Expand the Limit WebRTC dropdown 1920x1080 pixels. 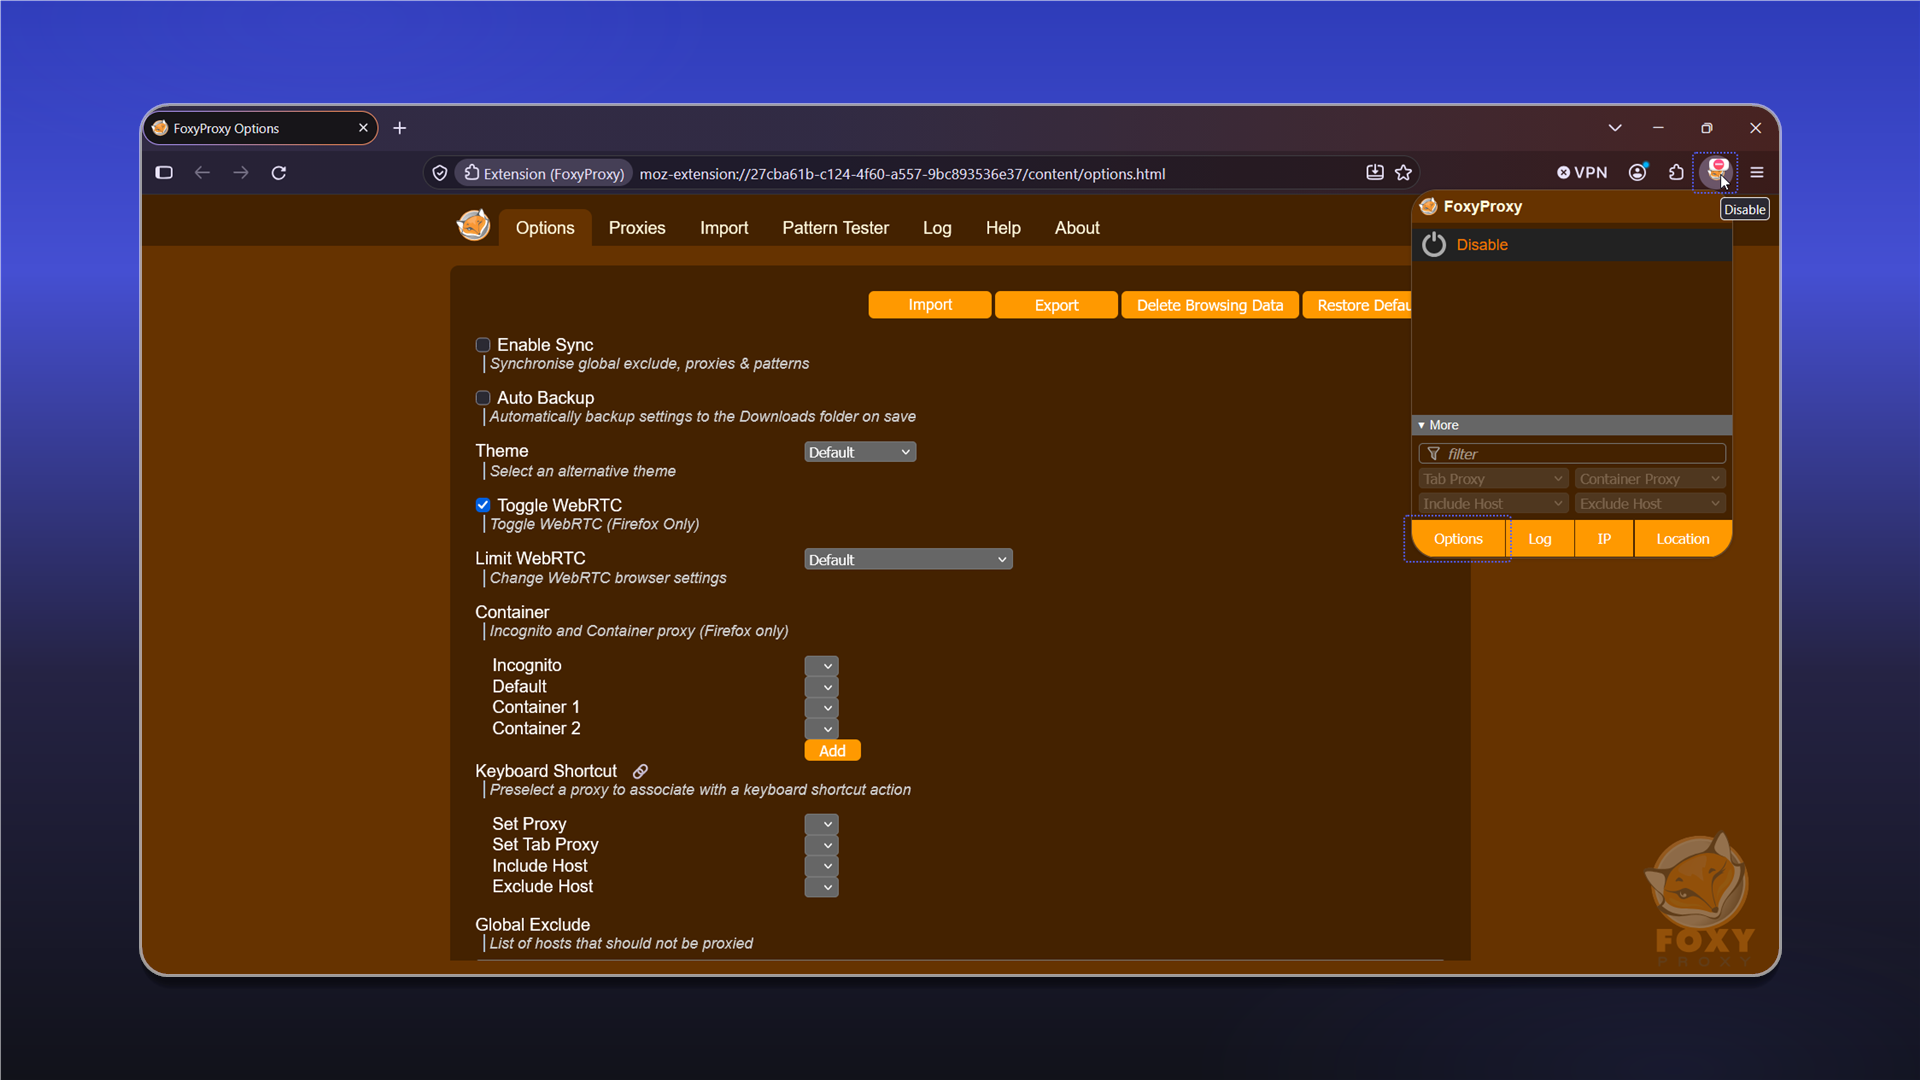(908, 560)
